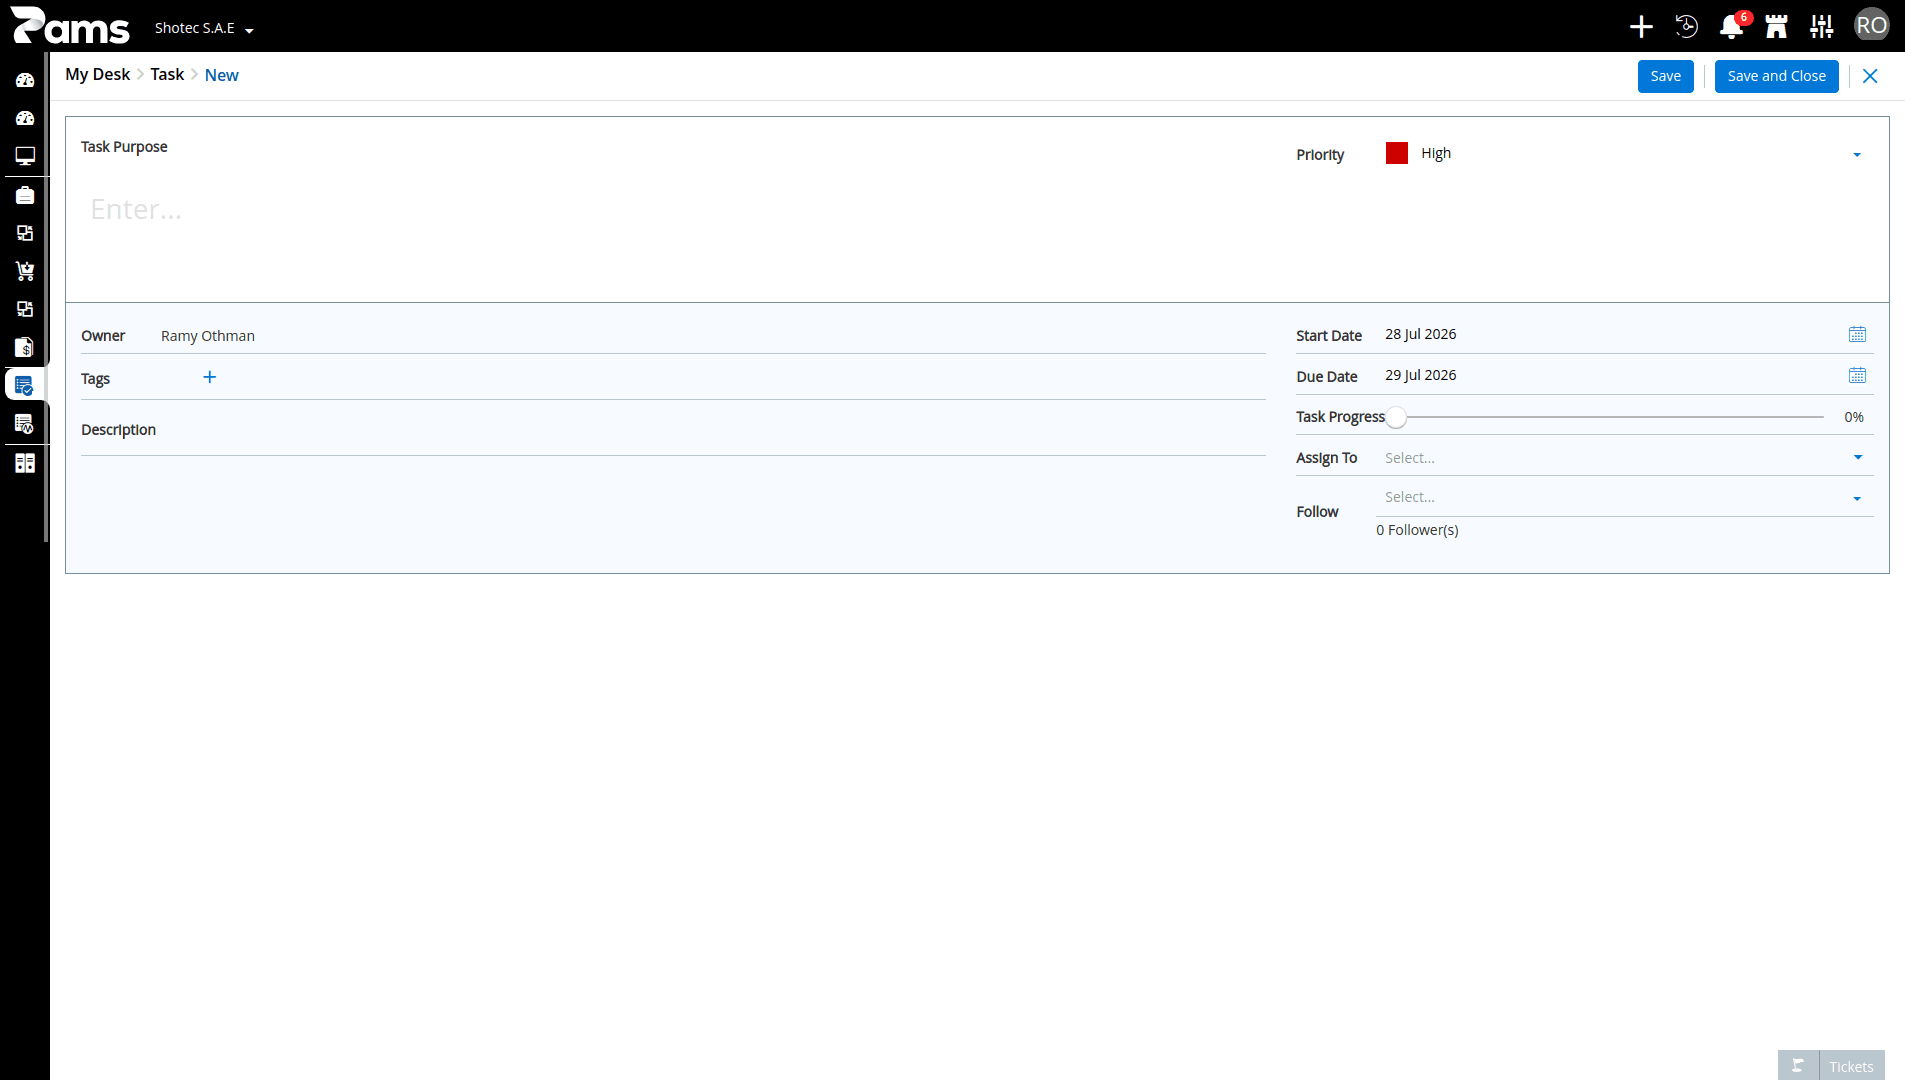This screenshot has width=1905, height=1080.
Task: Close the new task form with X
Action: pos(1870,76)
